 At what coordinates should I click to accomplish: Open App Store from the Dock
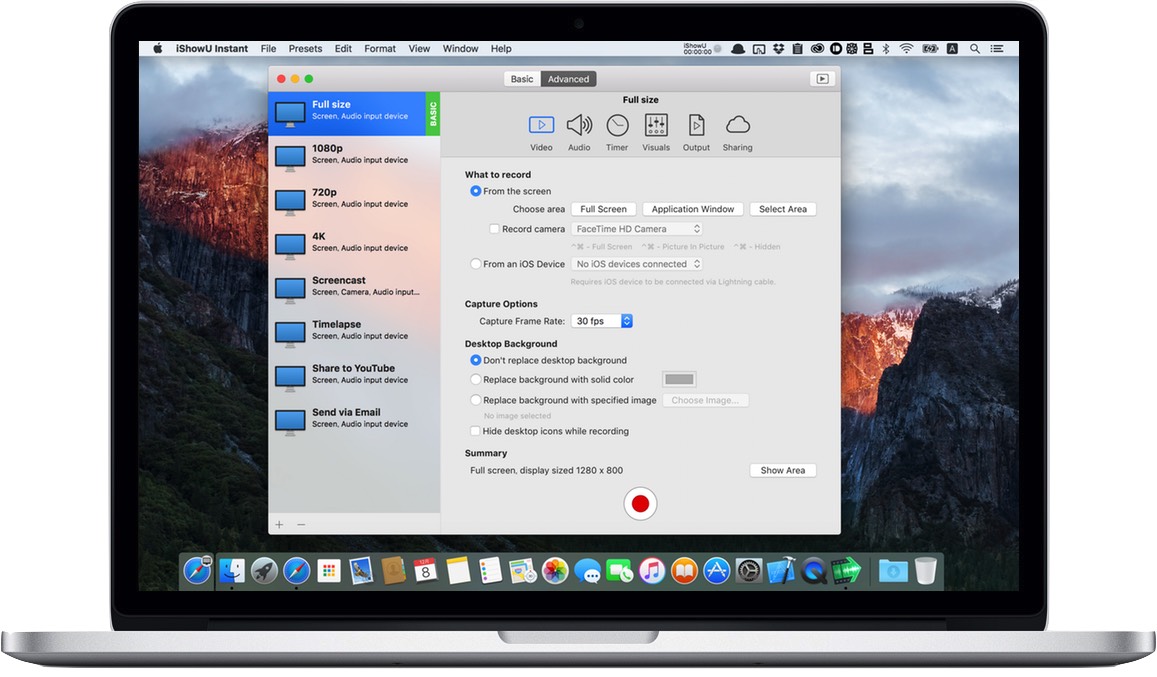coord(716,571)
